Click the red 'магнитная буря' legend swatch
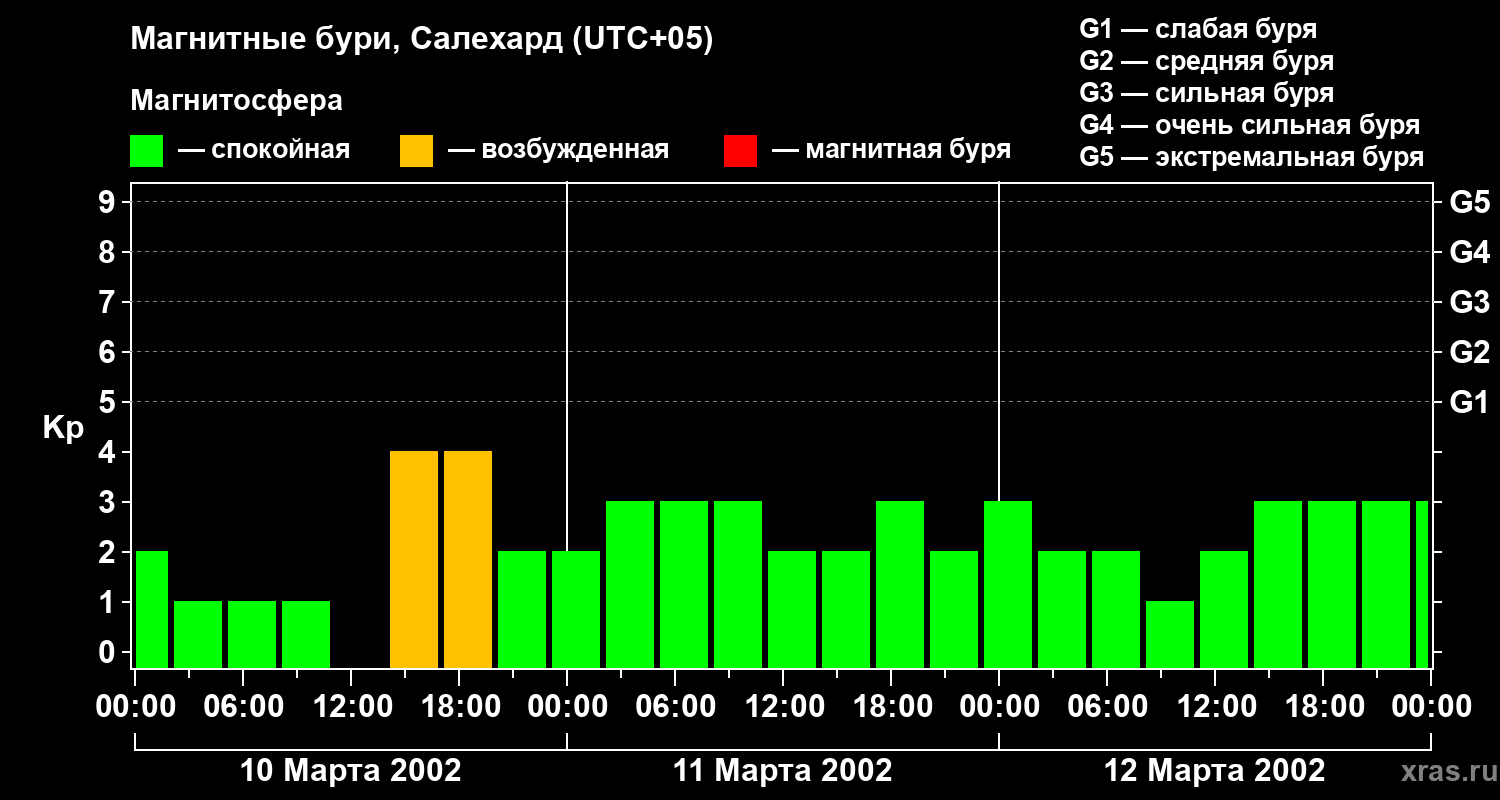Screen dimensions: 1500x800 (x=740, y=151)
